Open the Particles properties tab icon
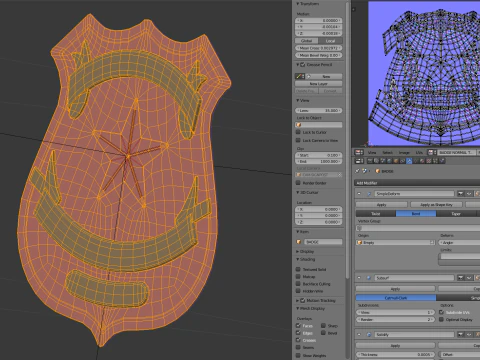 [435, 161]
